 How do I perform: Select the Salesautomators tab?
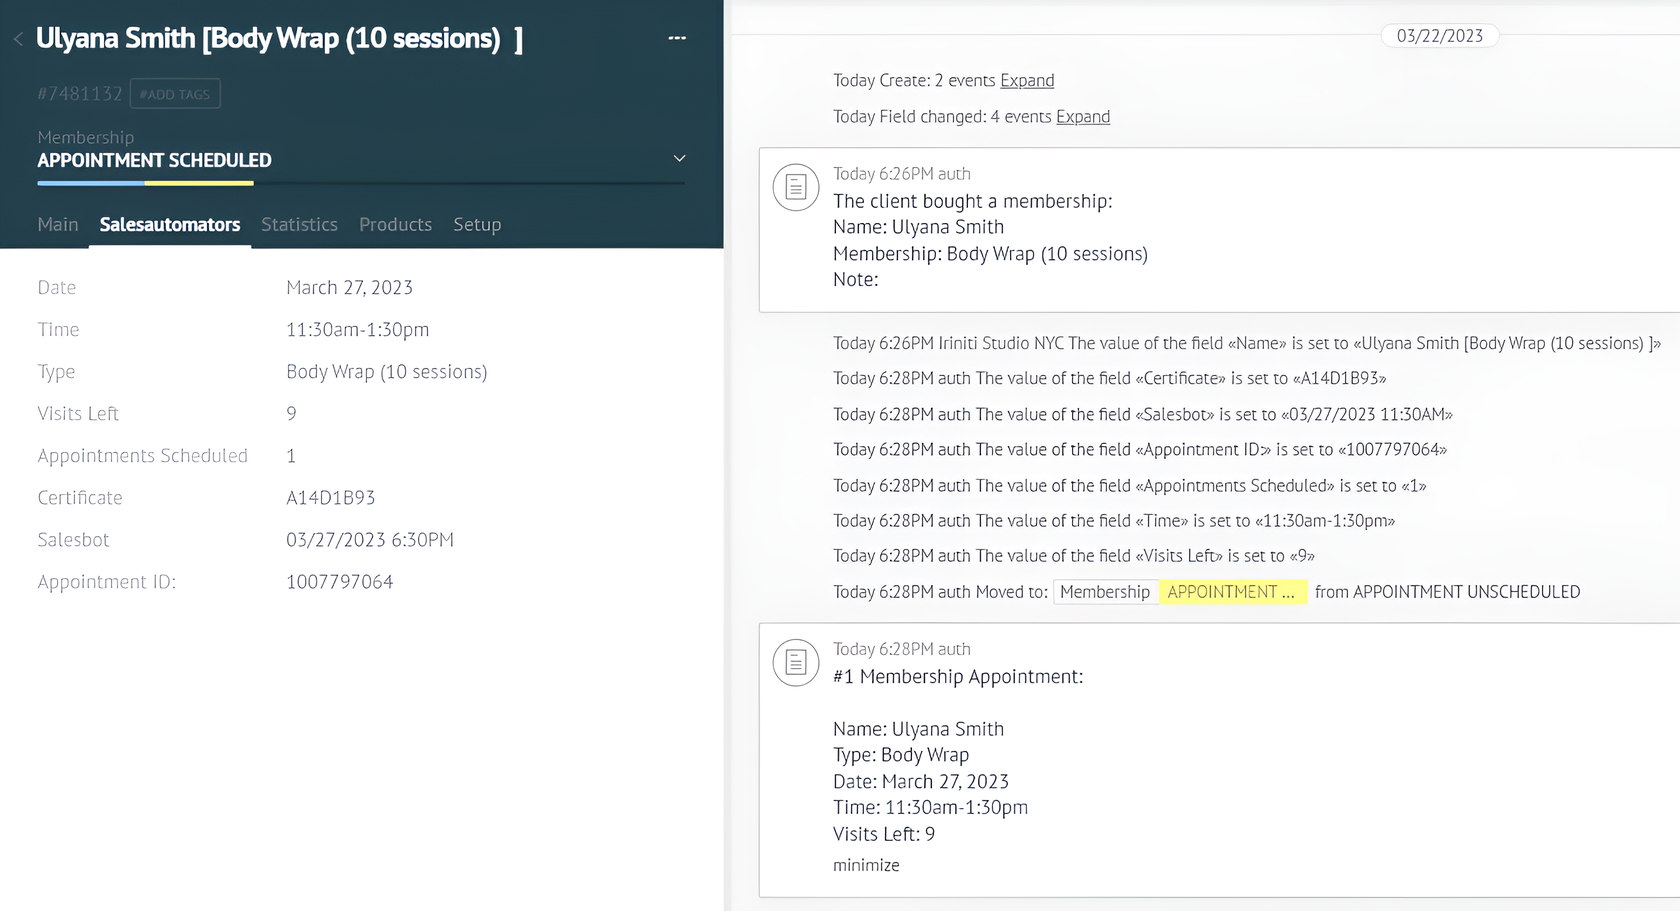click(170, 225)
